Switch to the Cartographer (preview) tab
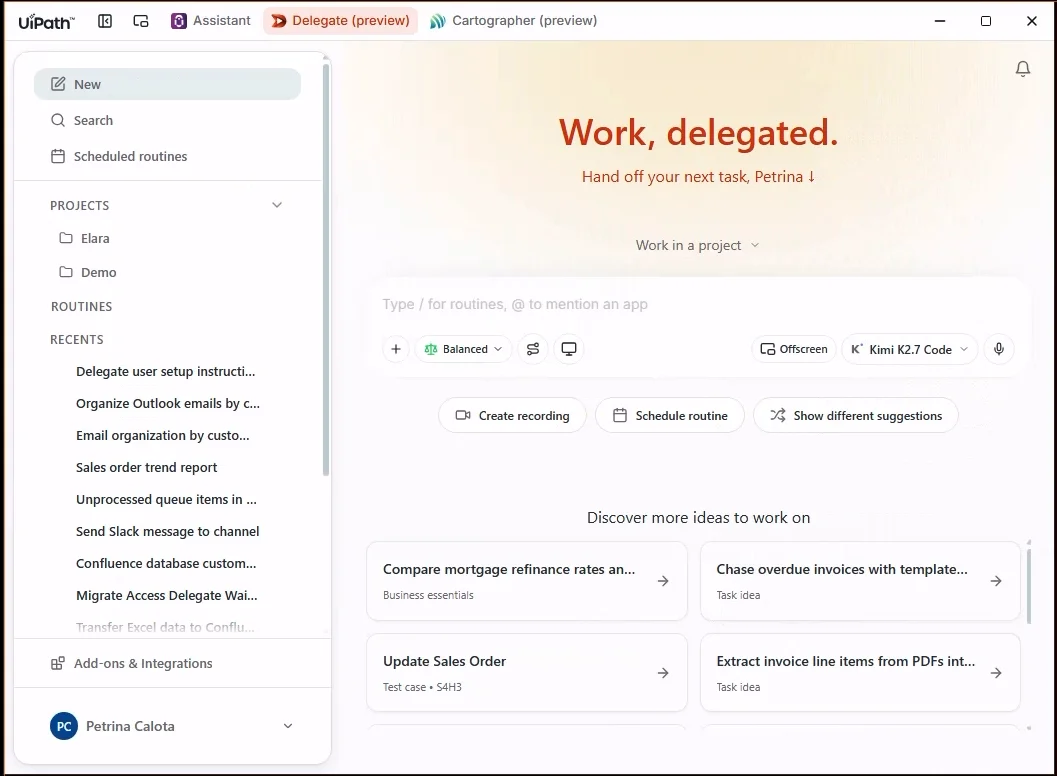Viewport: 1057px width, 776px height. 513,21
